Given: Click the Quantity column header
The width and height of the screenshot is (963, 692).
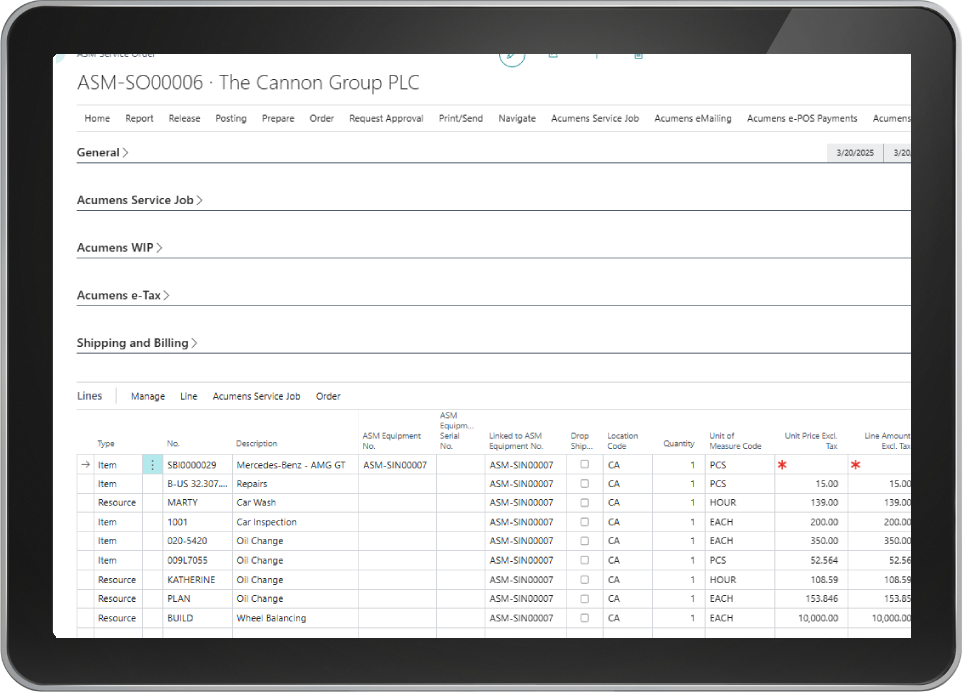Looking at the screenshot, I should [x=679, y=443].
